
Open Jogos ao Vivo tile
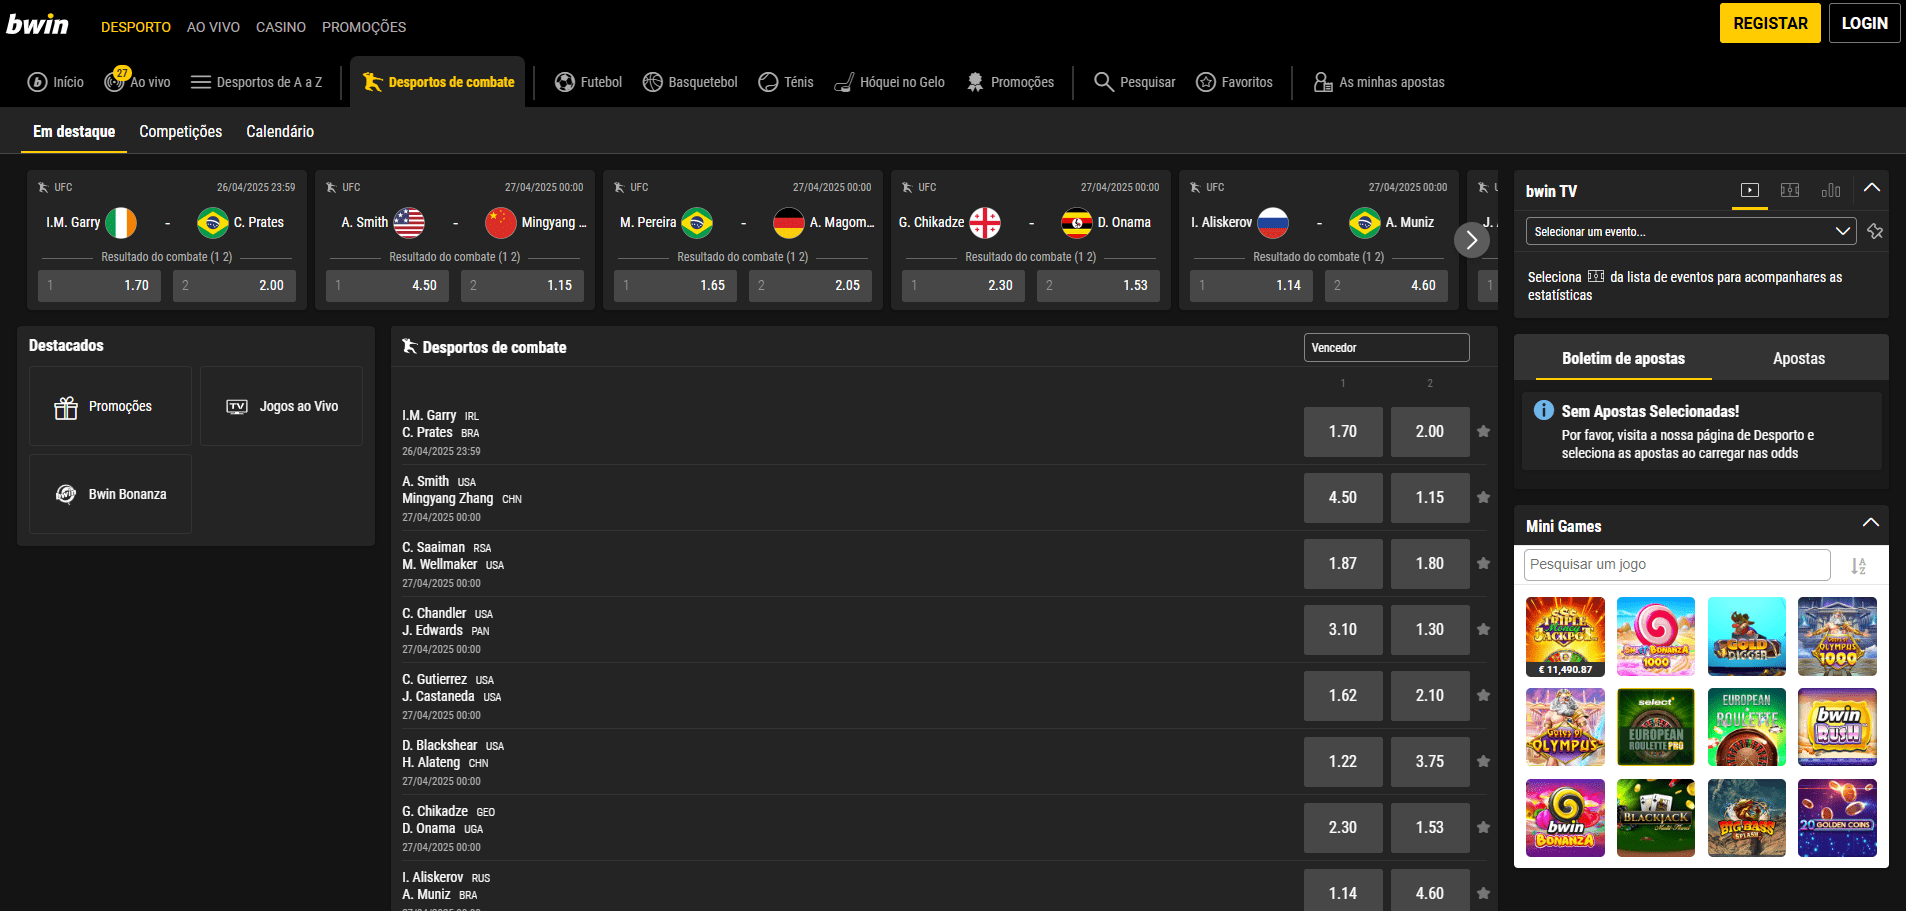[281, 406]
